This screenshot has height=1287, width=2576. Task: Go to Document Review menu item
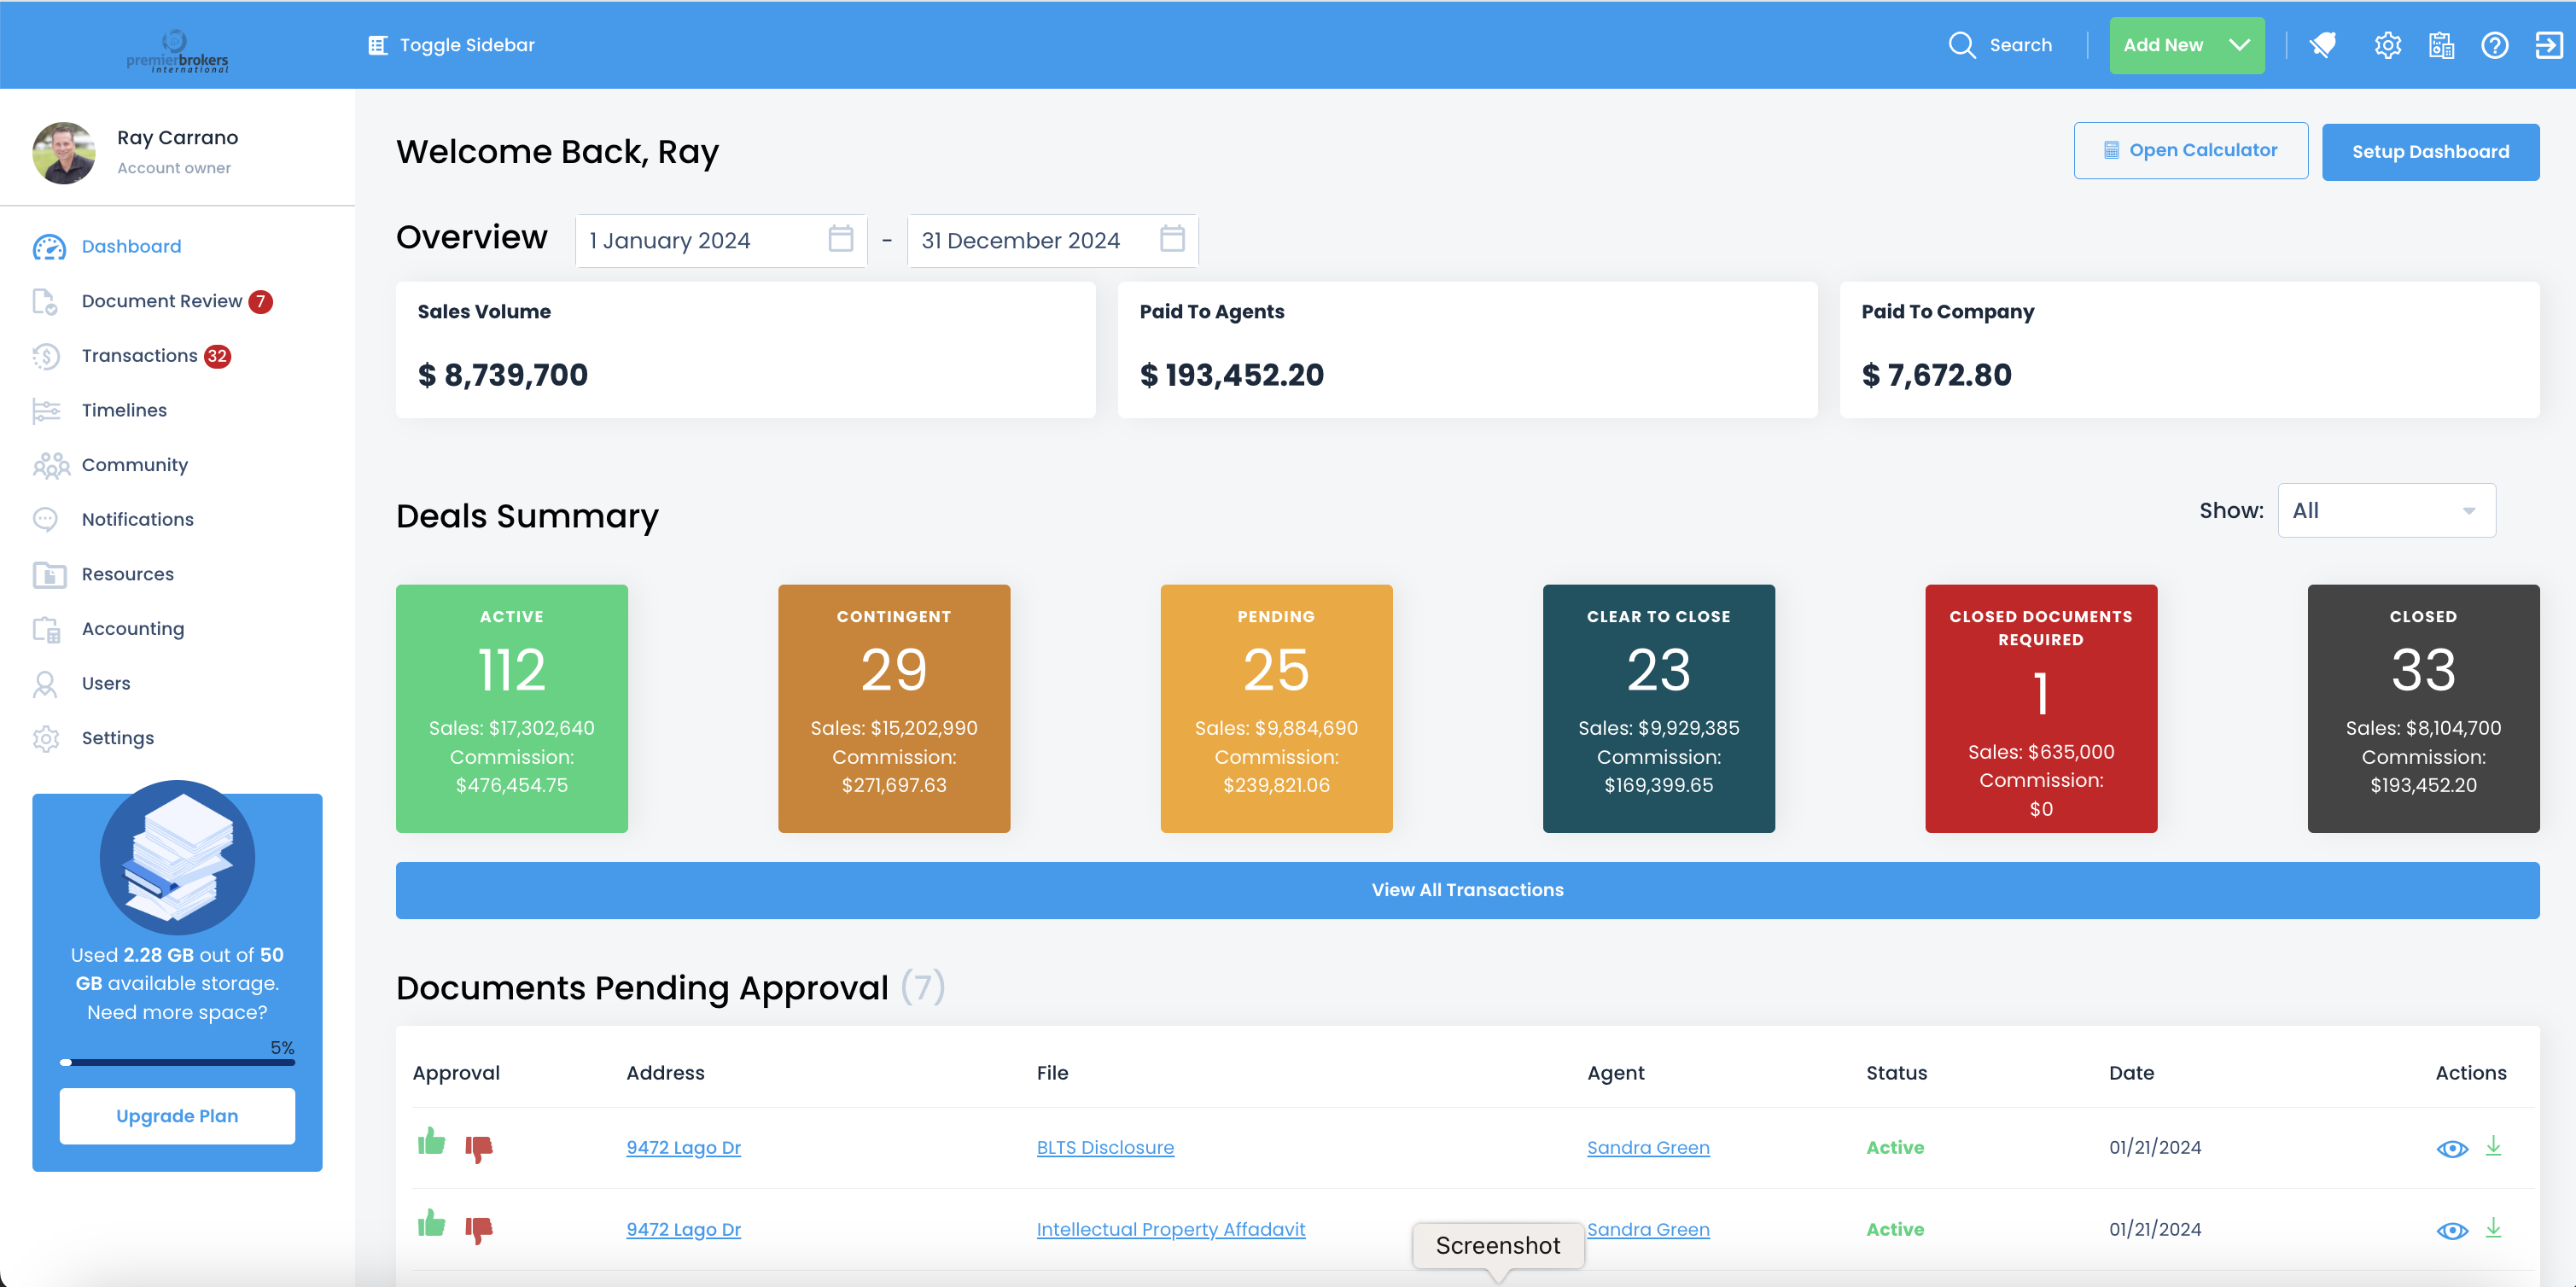(162, 301)
